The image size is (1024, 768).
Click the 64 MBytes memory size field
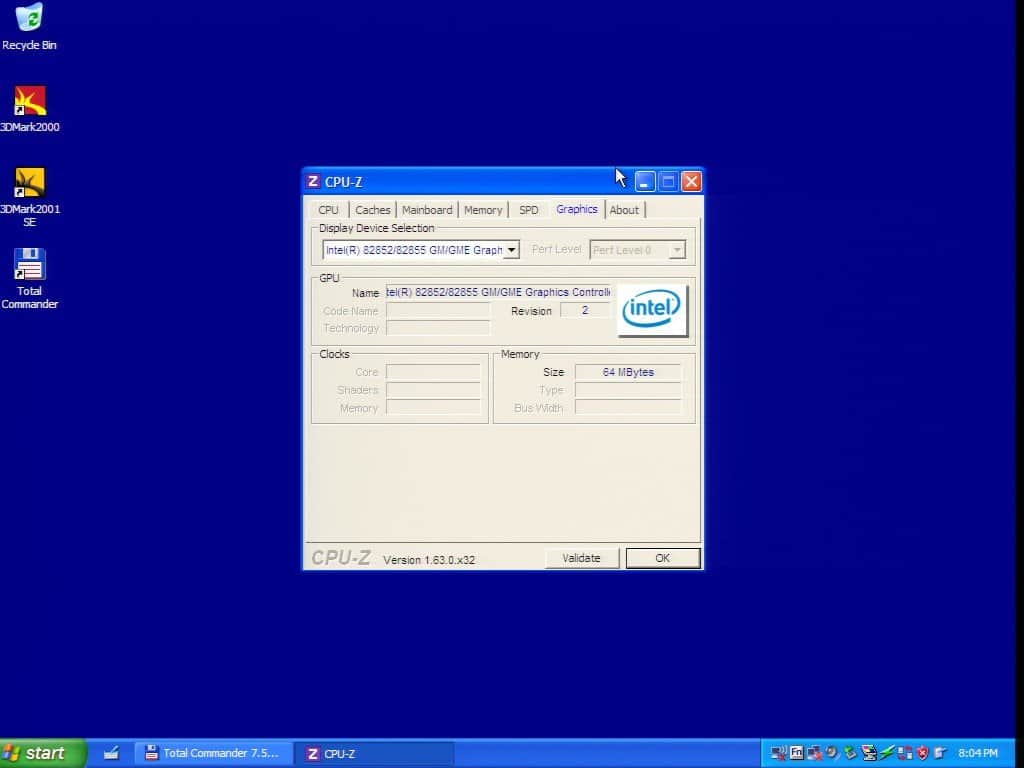(x=628, y=372)
